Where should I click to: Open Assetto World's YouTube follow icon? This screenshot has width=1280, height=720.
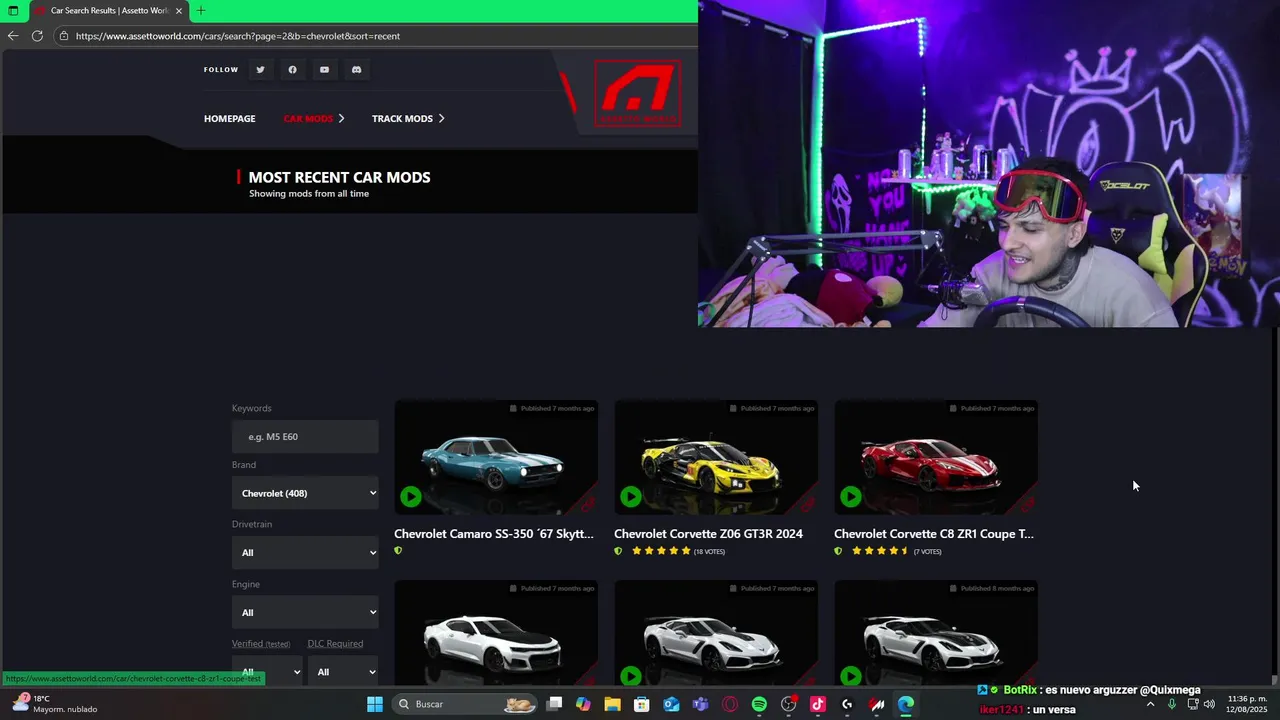(324, 70)
